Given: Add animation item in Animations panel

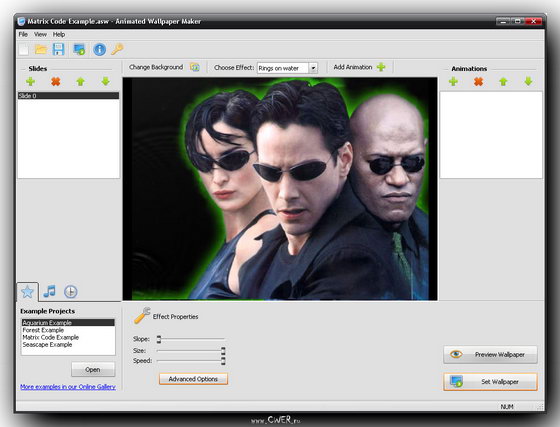Looking at the screenshot, I should [454, 81].
